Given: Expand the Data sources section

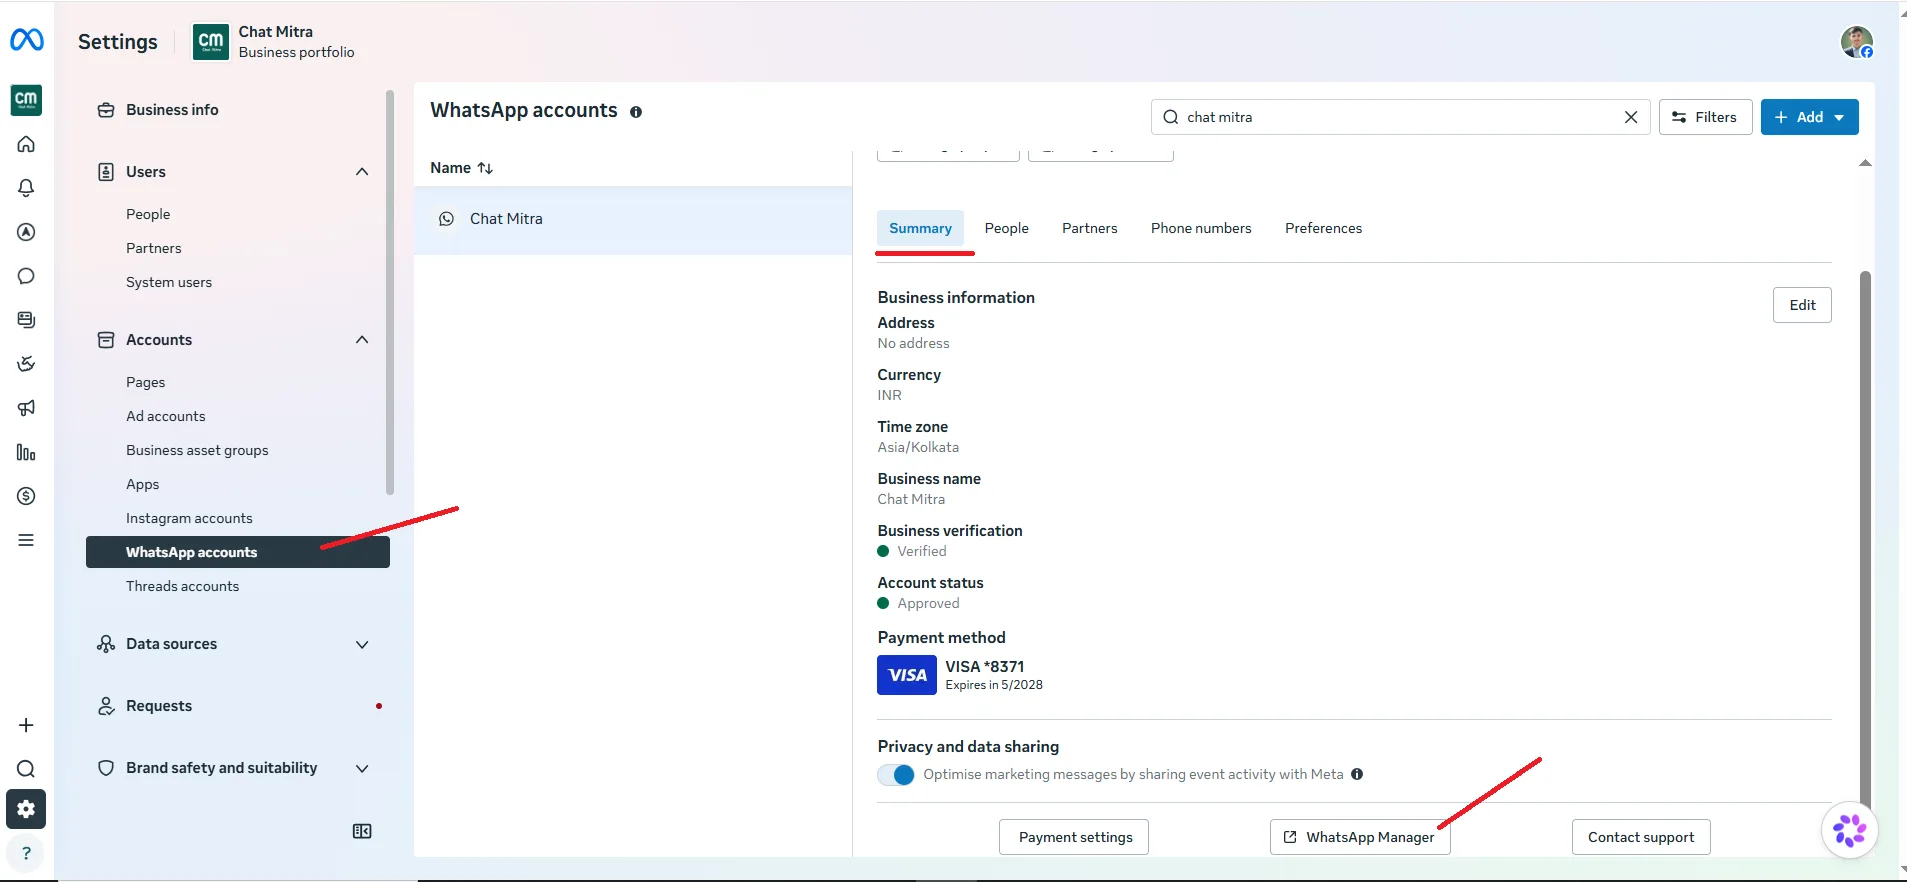Looking at the screenshot, I should pos(362,644).
